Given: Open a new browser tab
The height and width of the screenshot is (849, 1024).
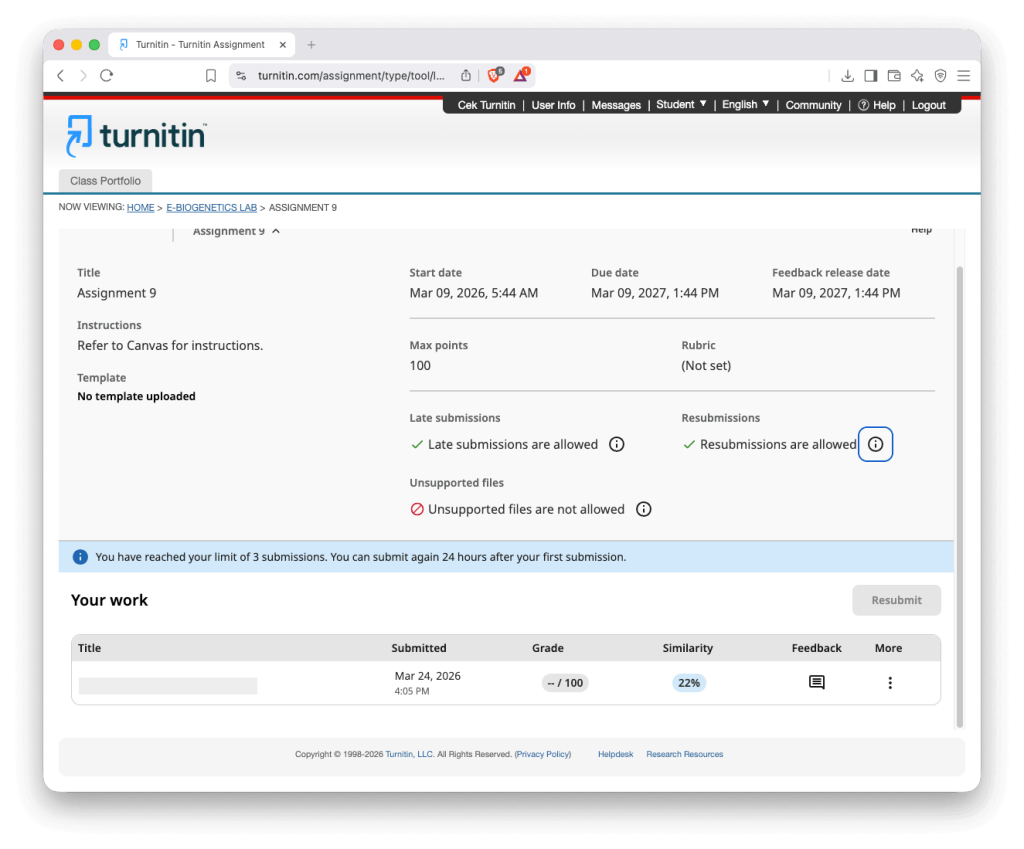Looking at the screenshot, I should 312,44.
